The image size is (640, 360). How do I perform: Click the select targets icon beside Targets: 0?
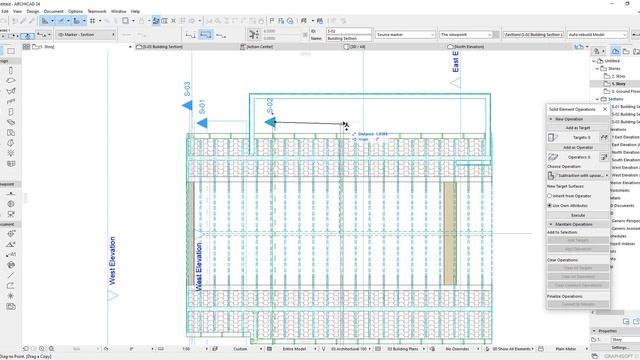[604, 138]
